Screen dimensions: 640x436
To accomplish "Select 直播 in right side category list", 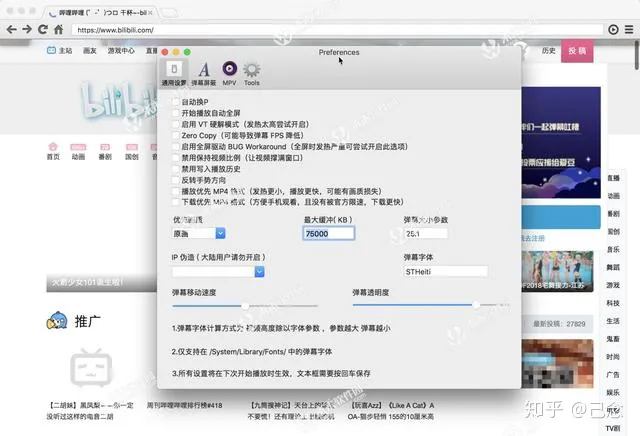I will (x=613, y=178).
